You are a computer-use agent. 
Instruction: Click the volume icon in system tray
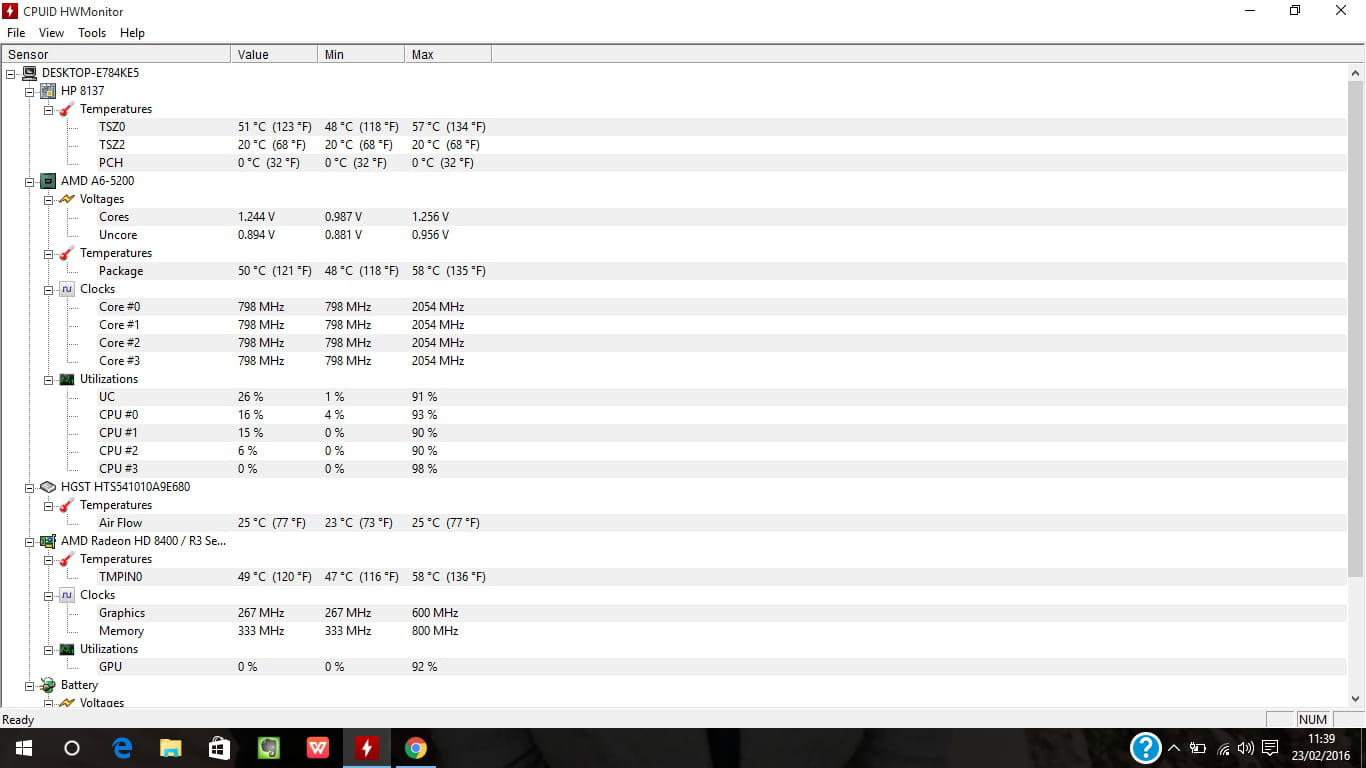point(1245,748)
